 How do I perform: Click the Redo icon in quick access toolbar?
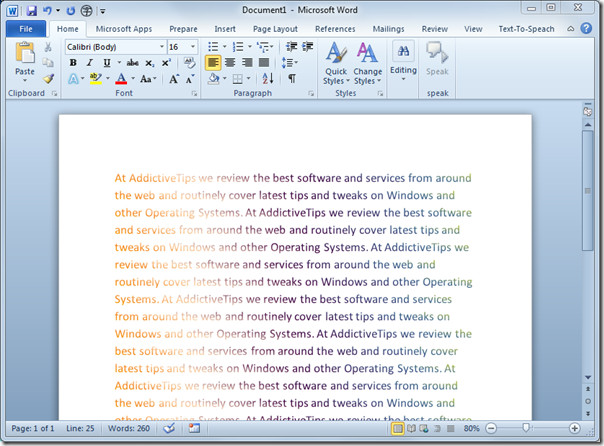pyautogui.click(x=70, y=10)
